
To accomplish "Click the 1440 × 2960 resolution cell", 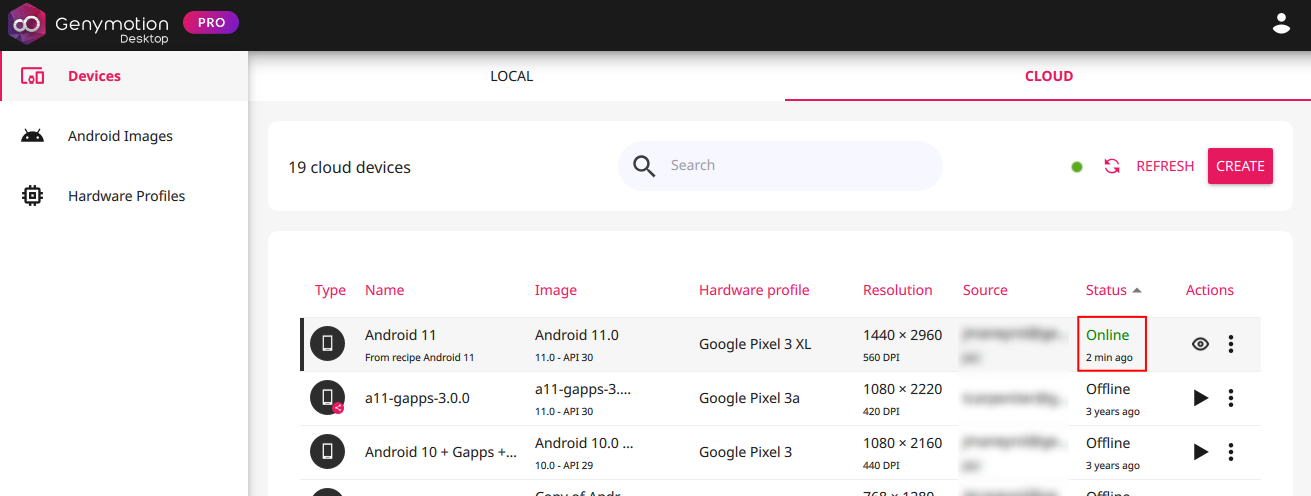I will 902,335.
